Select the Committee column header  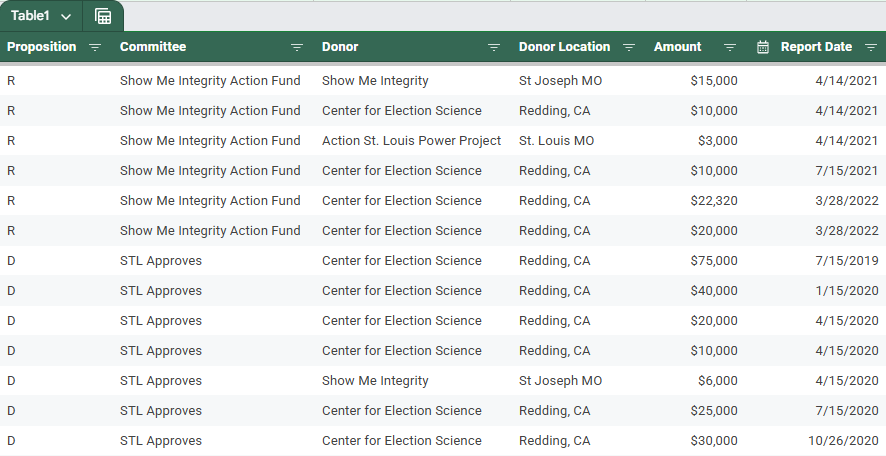click(153, 47)
